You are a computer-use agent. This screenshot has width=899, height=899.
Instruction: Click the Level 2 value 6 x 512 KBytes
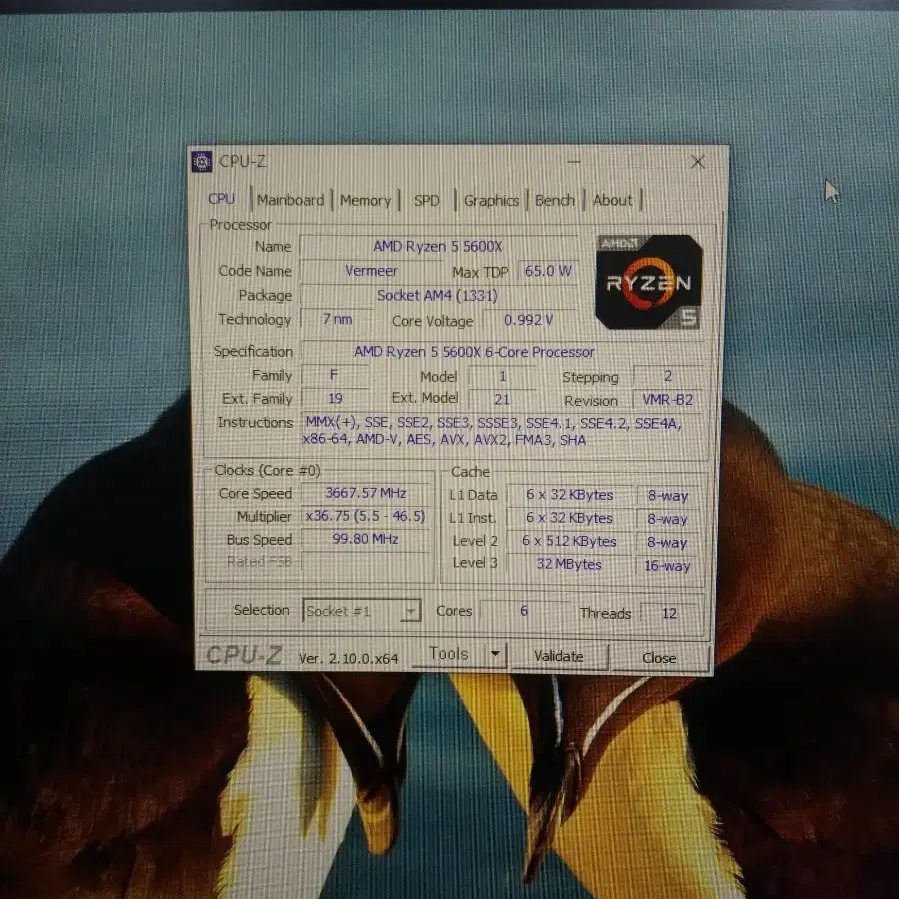569,541
